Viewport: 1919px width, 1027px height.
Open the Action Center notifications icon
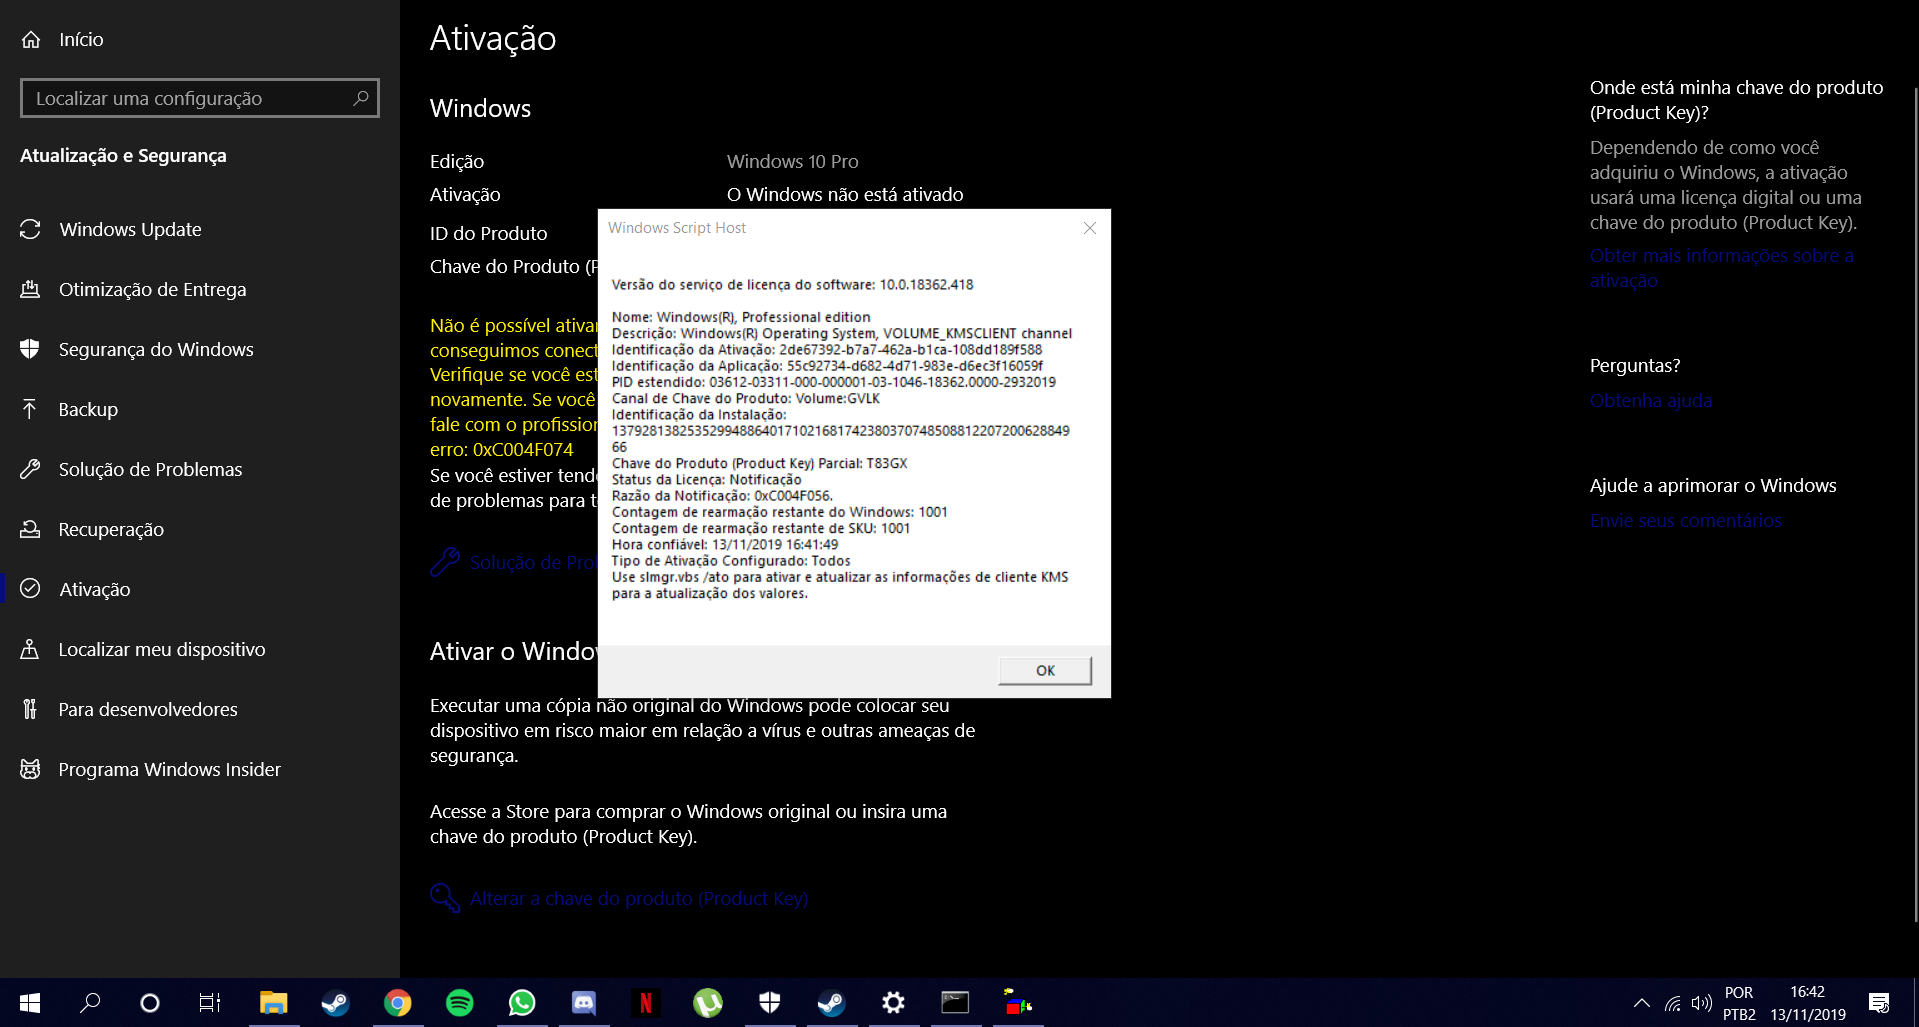[x=1879, y=1003]
